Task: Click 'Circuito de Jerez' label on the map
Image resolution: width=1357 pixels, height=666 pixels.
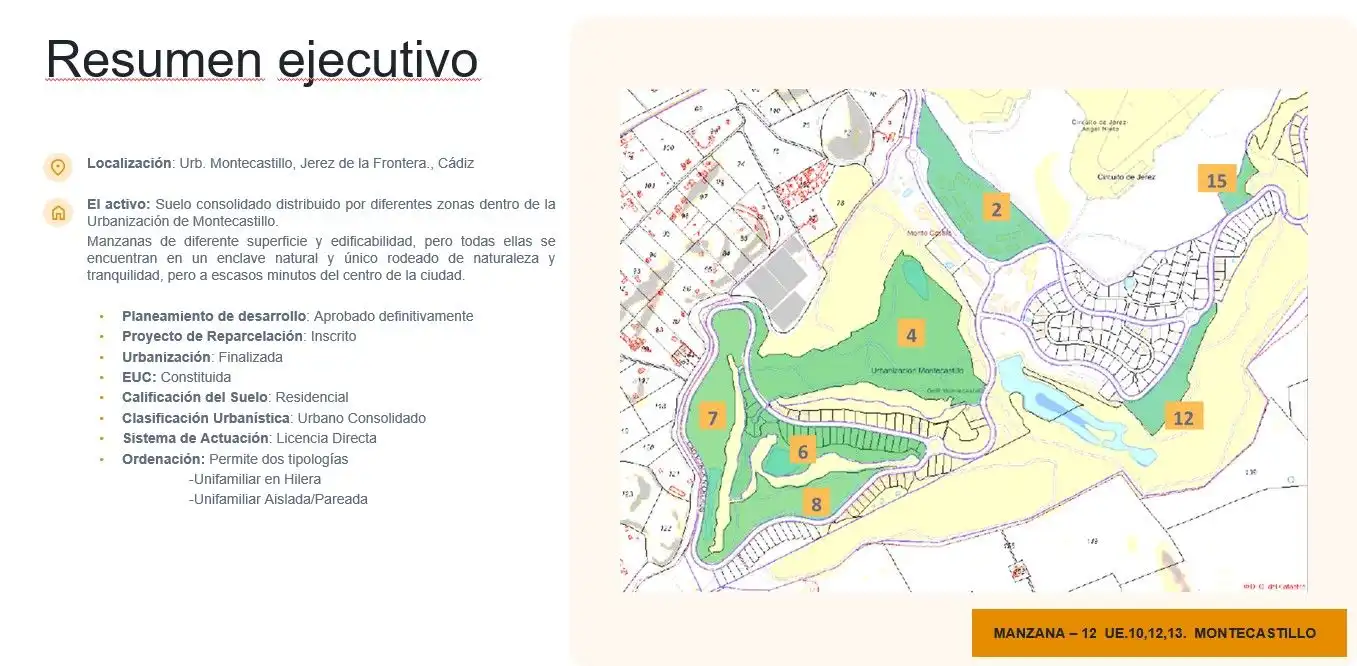Action: click(1127, 175)
